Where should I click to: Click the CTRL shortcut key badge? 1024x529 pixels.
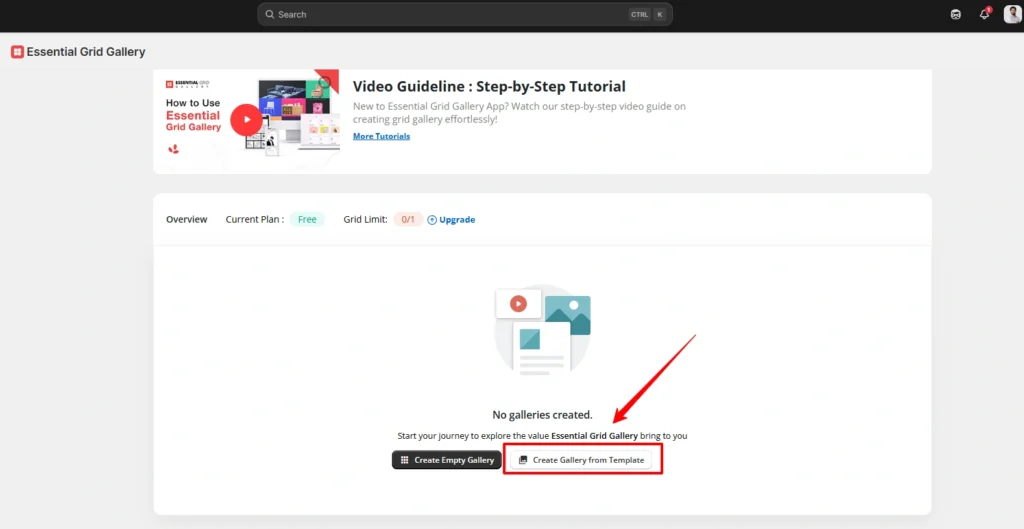639,14
